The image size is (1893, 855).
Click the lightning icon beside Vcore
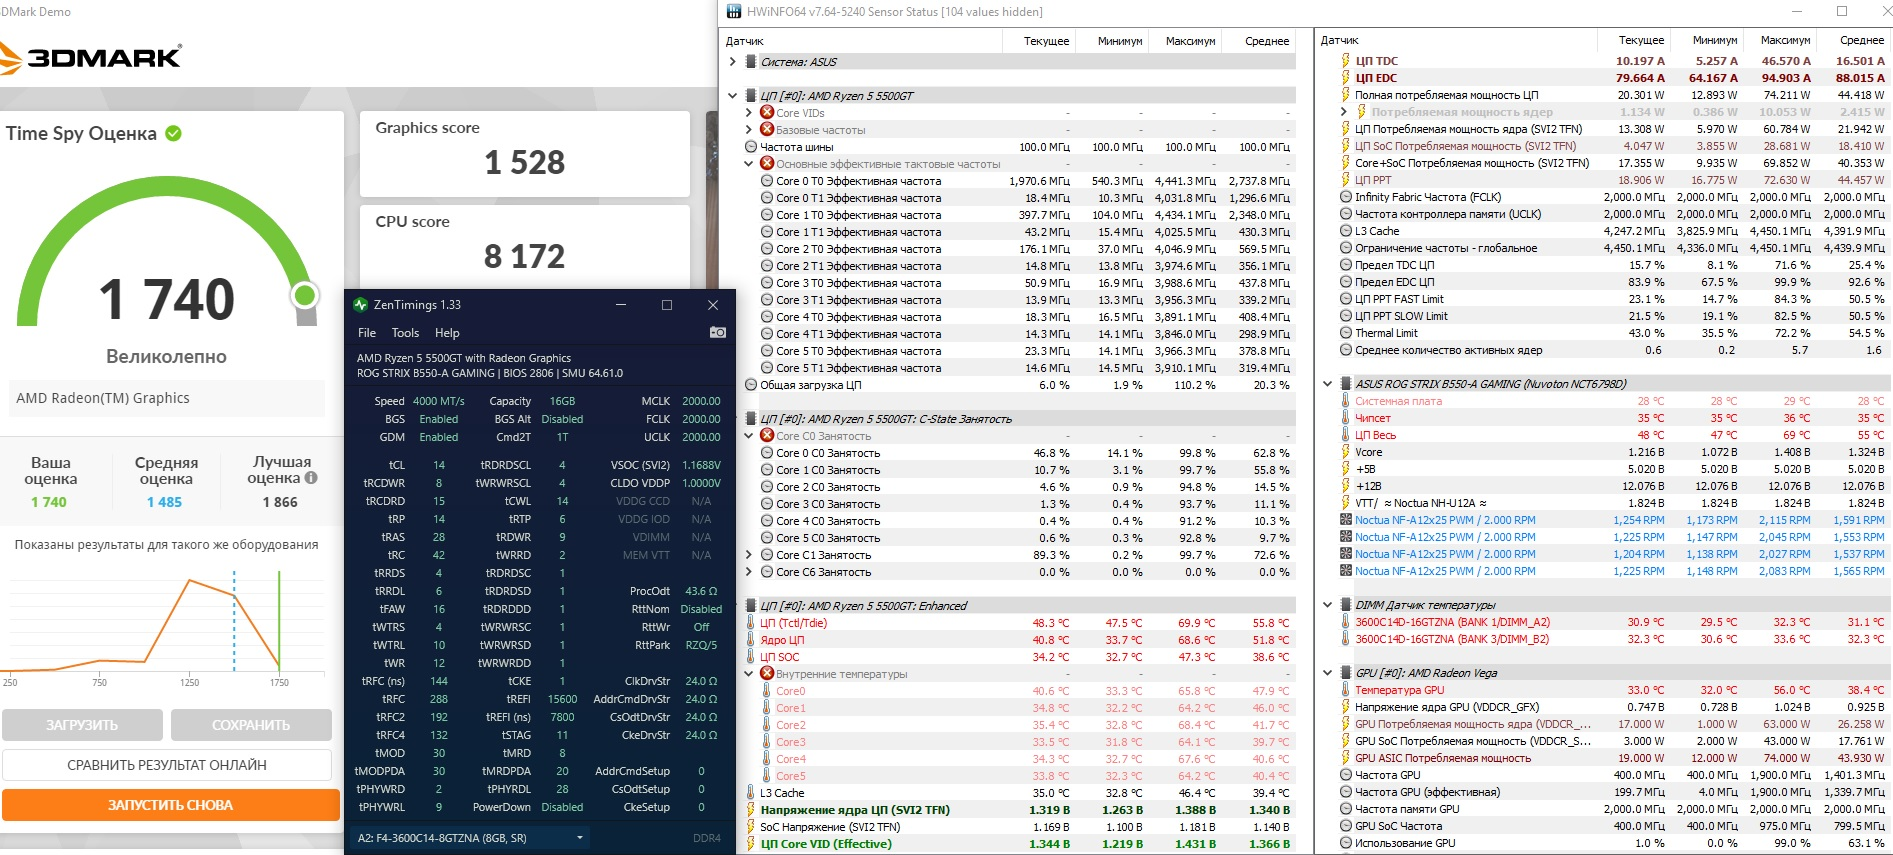click(x=1346, y=452)
